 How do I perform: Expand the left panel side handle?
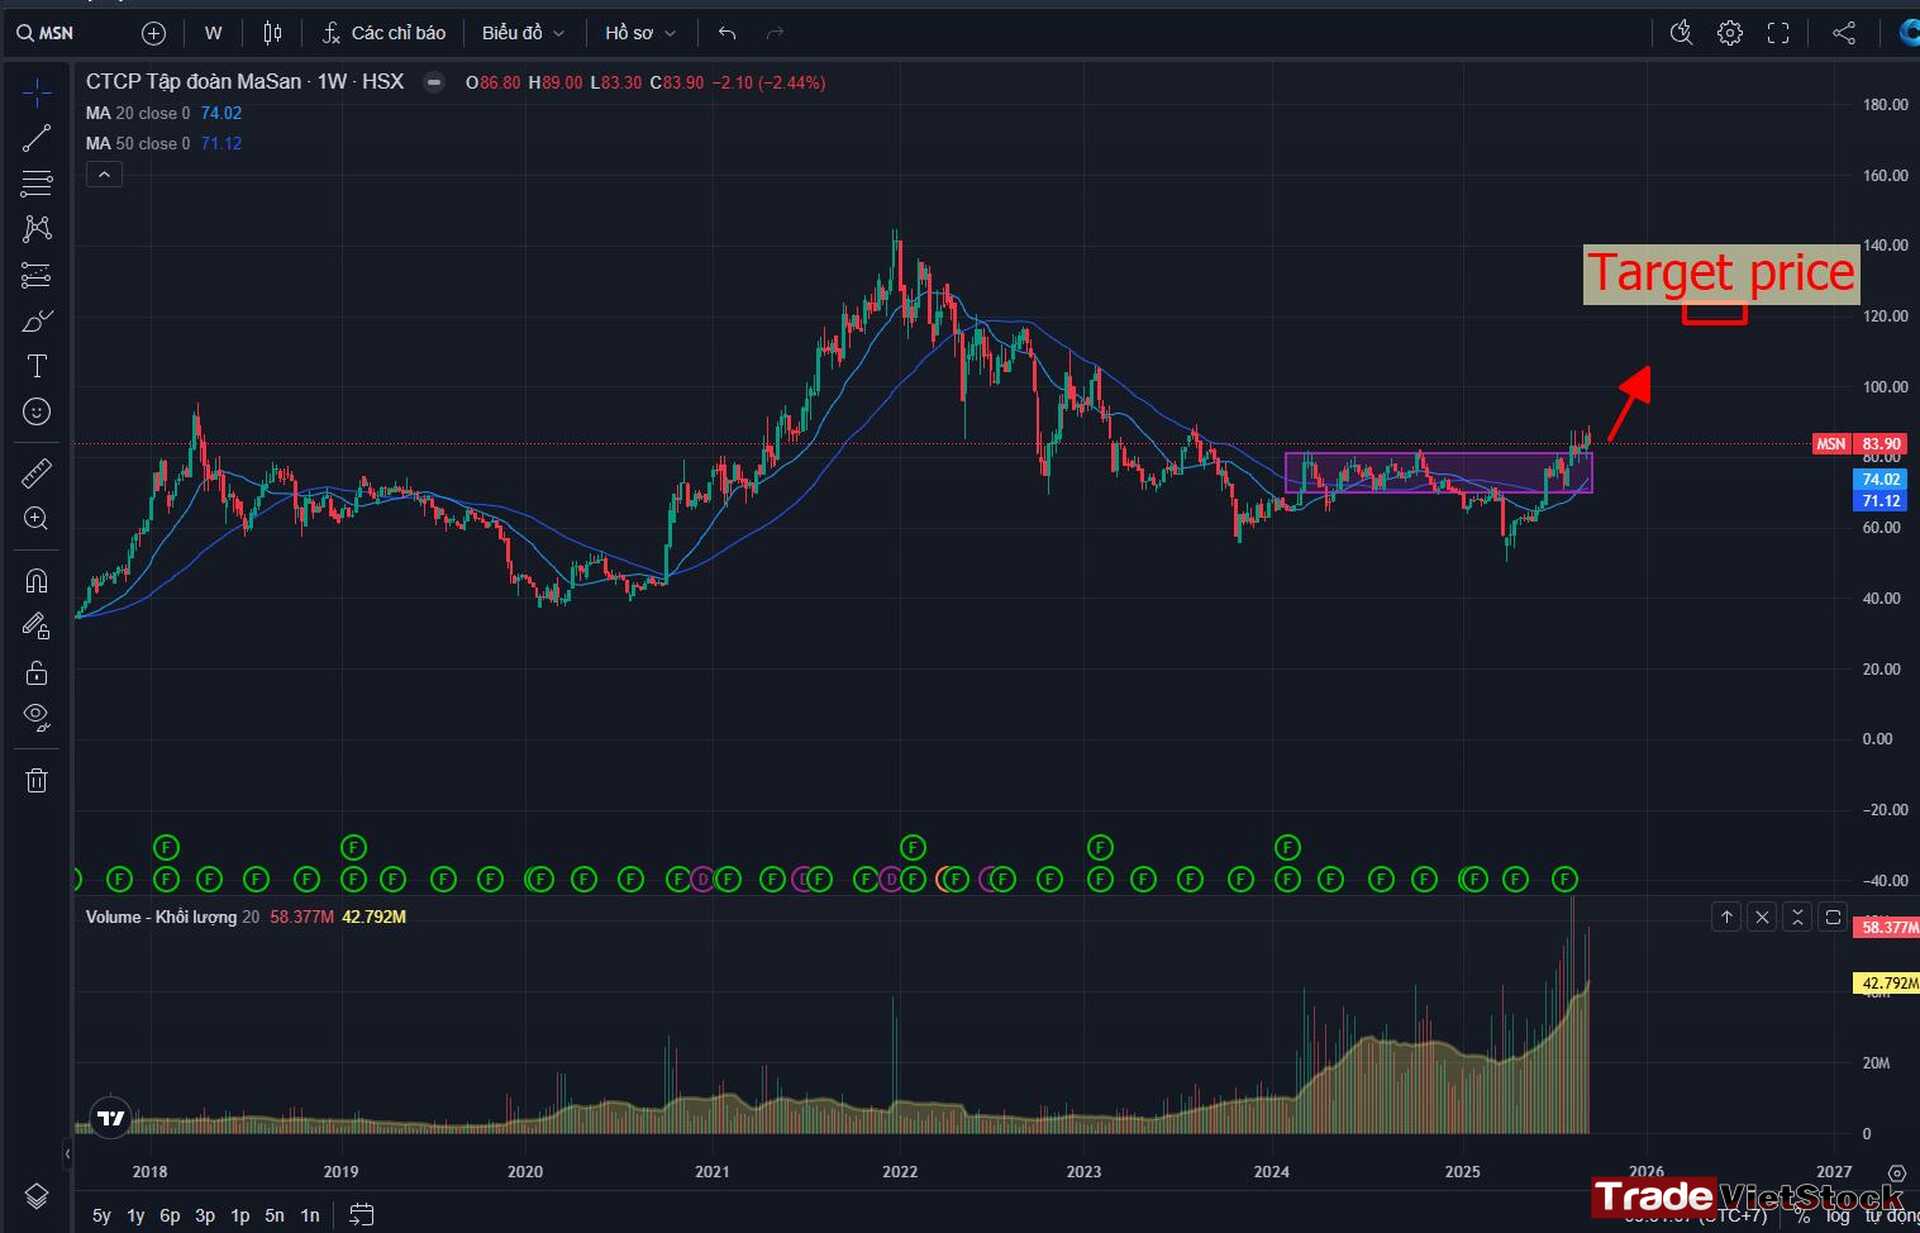[x=67, y=1154]
